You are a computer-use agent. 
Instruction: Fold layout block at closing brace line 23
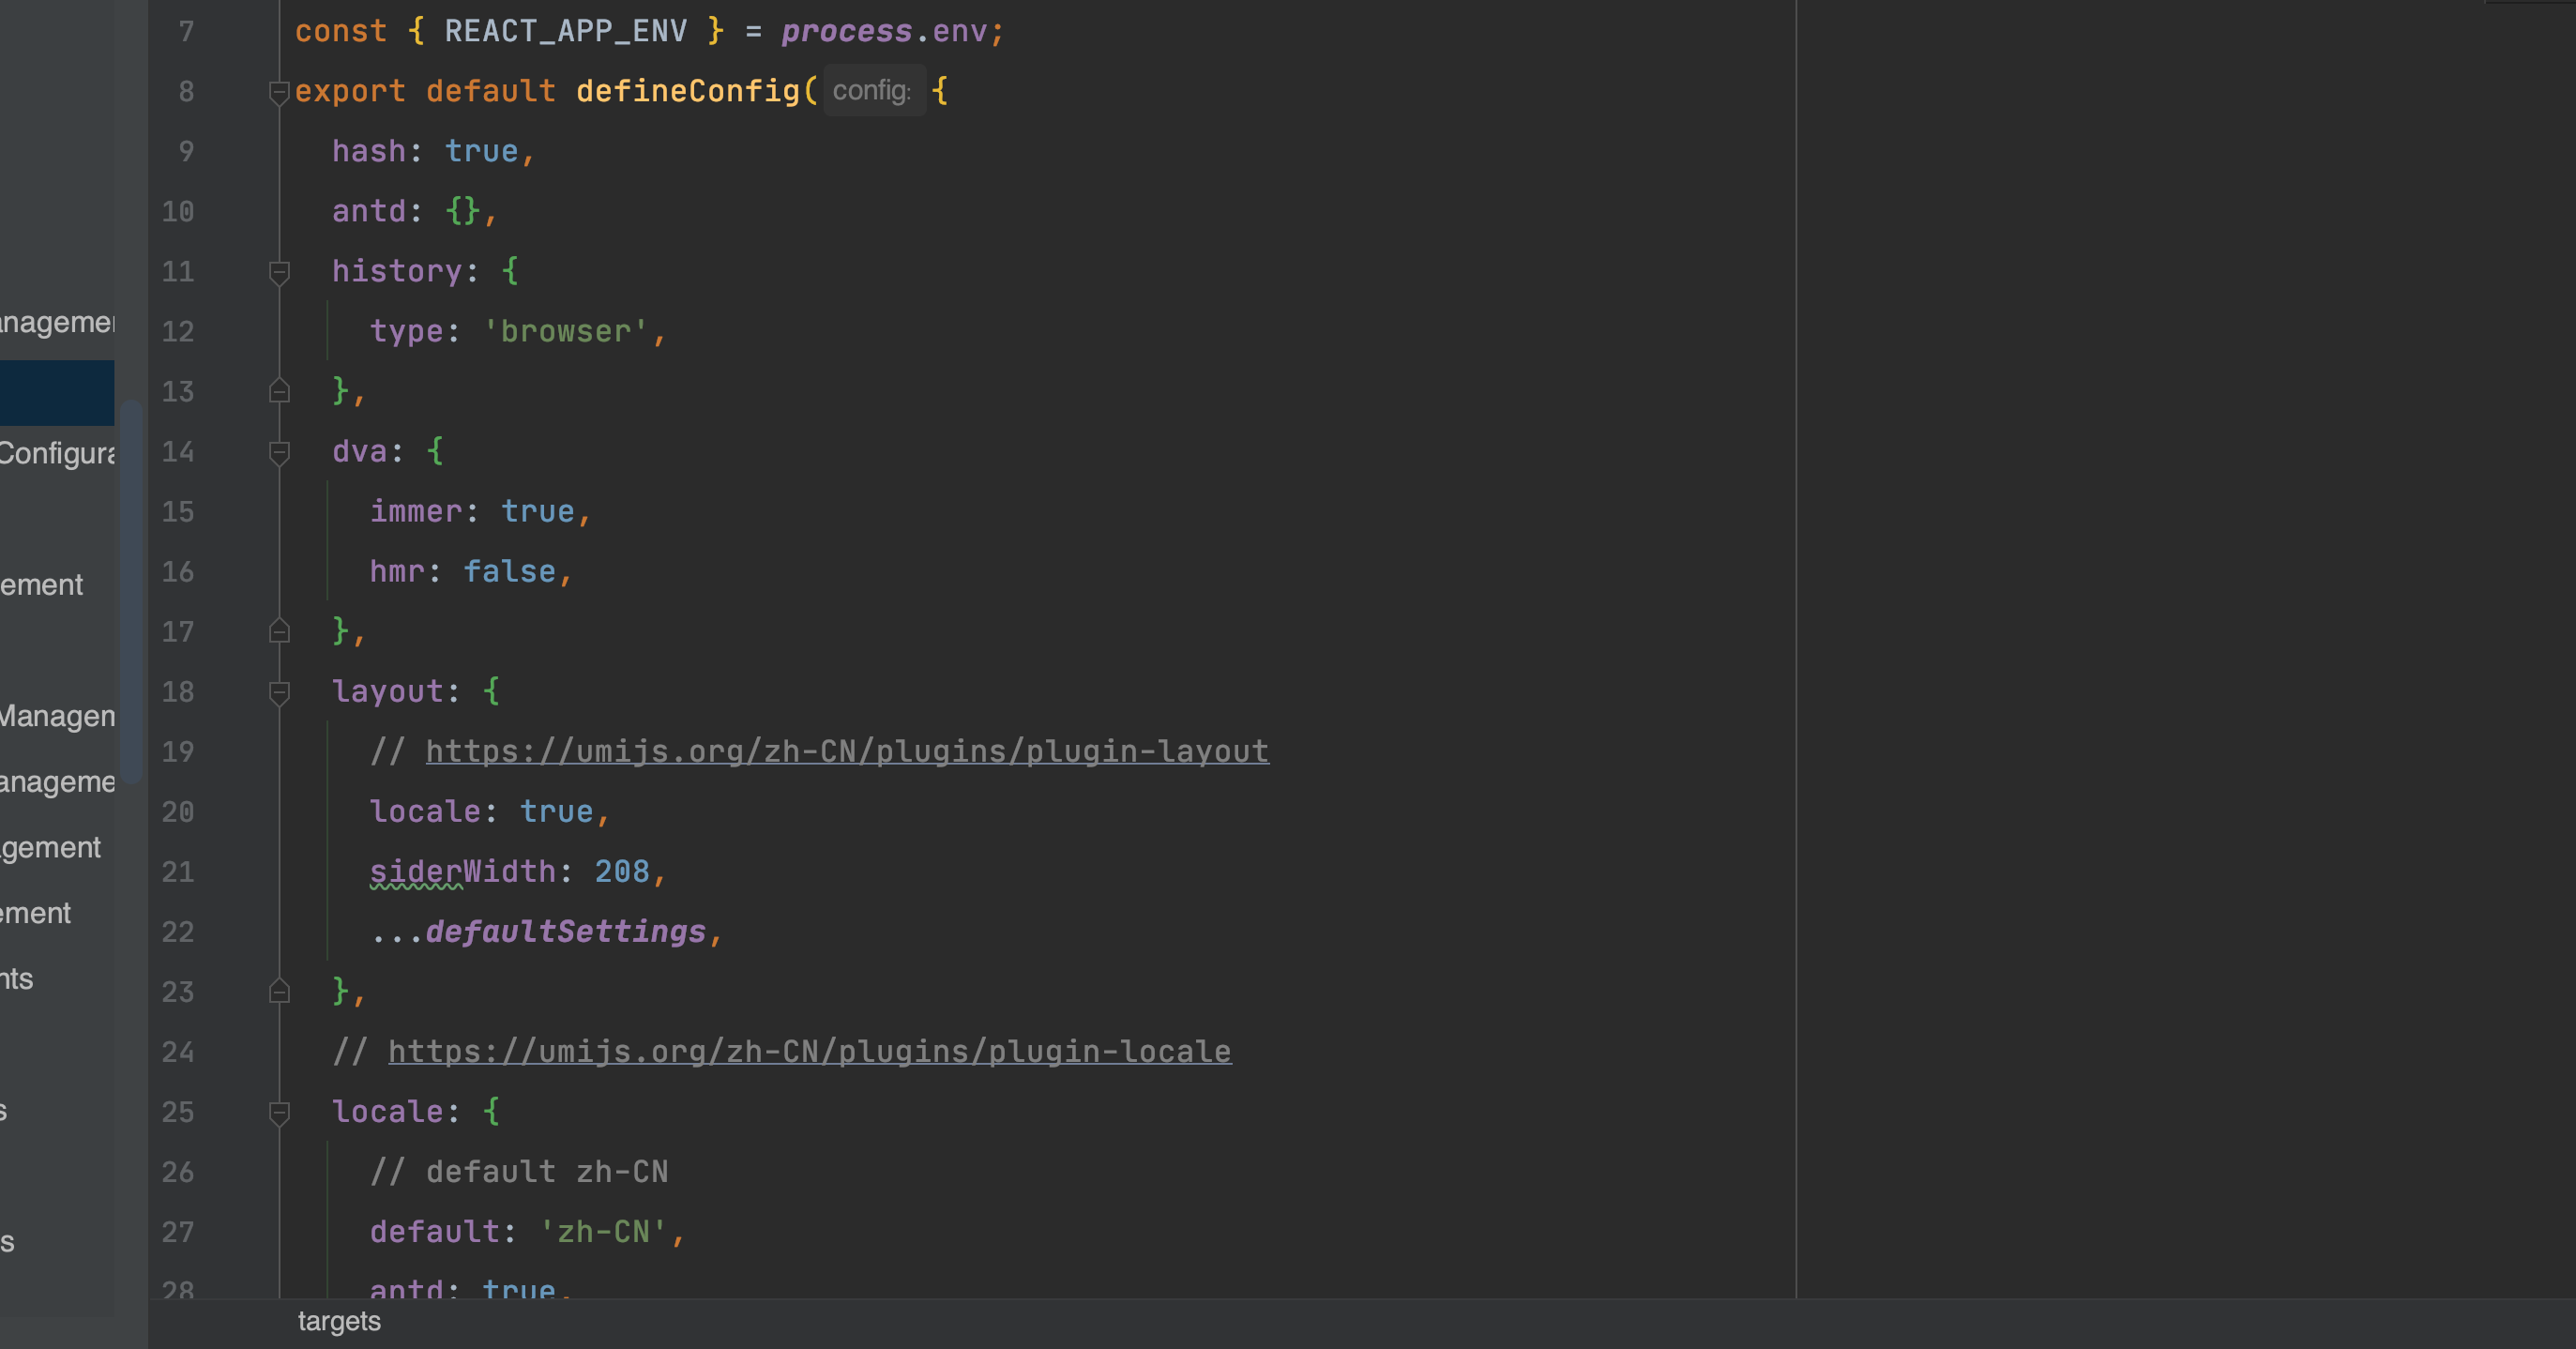[279, 991]
